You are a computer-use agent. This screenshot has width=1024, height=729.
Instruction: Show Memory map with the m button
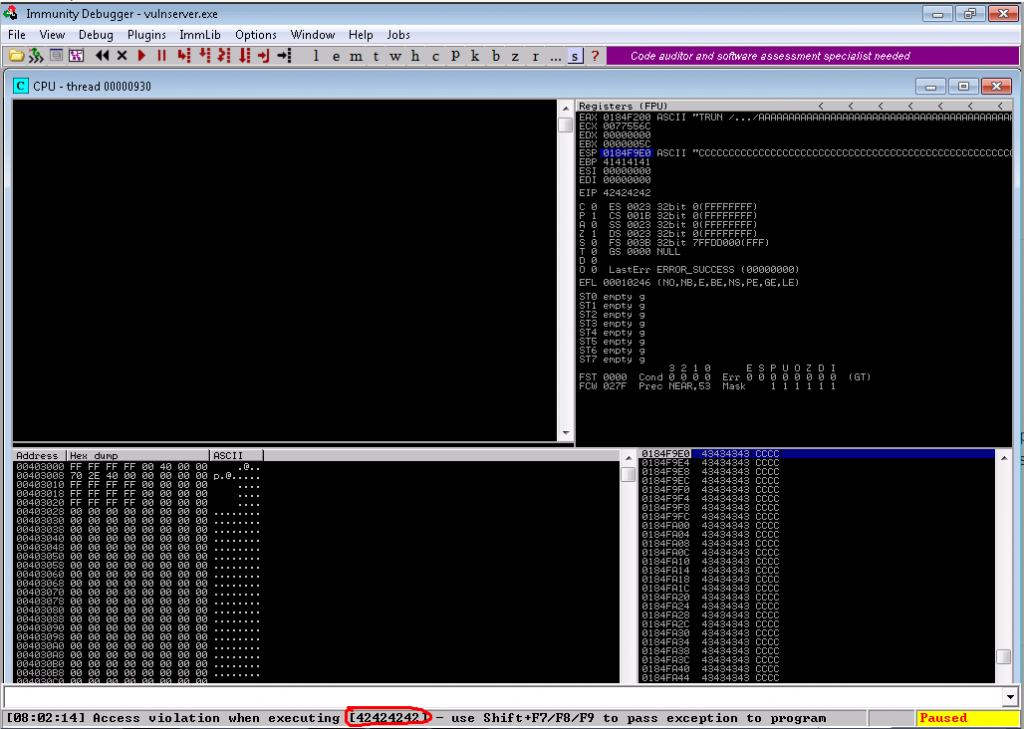[356, 56]
